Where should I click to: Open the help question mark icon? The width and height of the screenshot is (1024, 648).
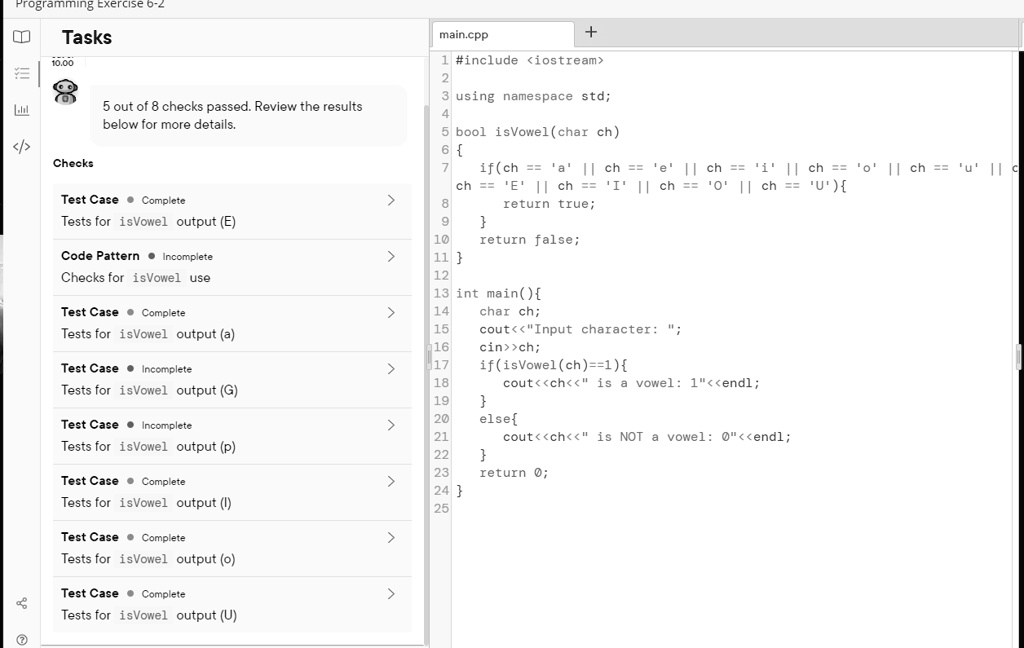(x=22, y=639)
